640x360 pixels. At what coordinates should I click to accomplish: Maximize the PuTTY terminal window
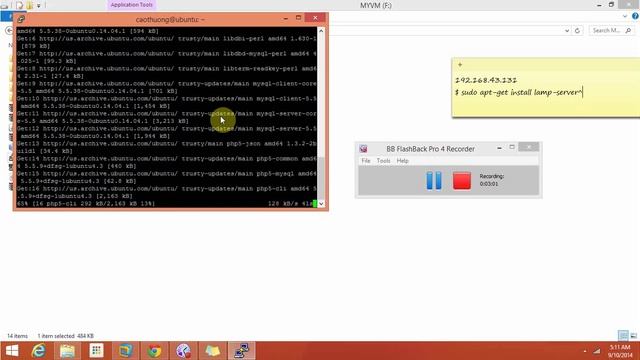[298, 18]
